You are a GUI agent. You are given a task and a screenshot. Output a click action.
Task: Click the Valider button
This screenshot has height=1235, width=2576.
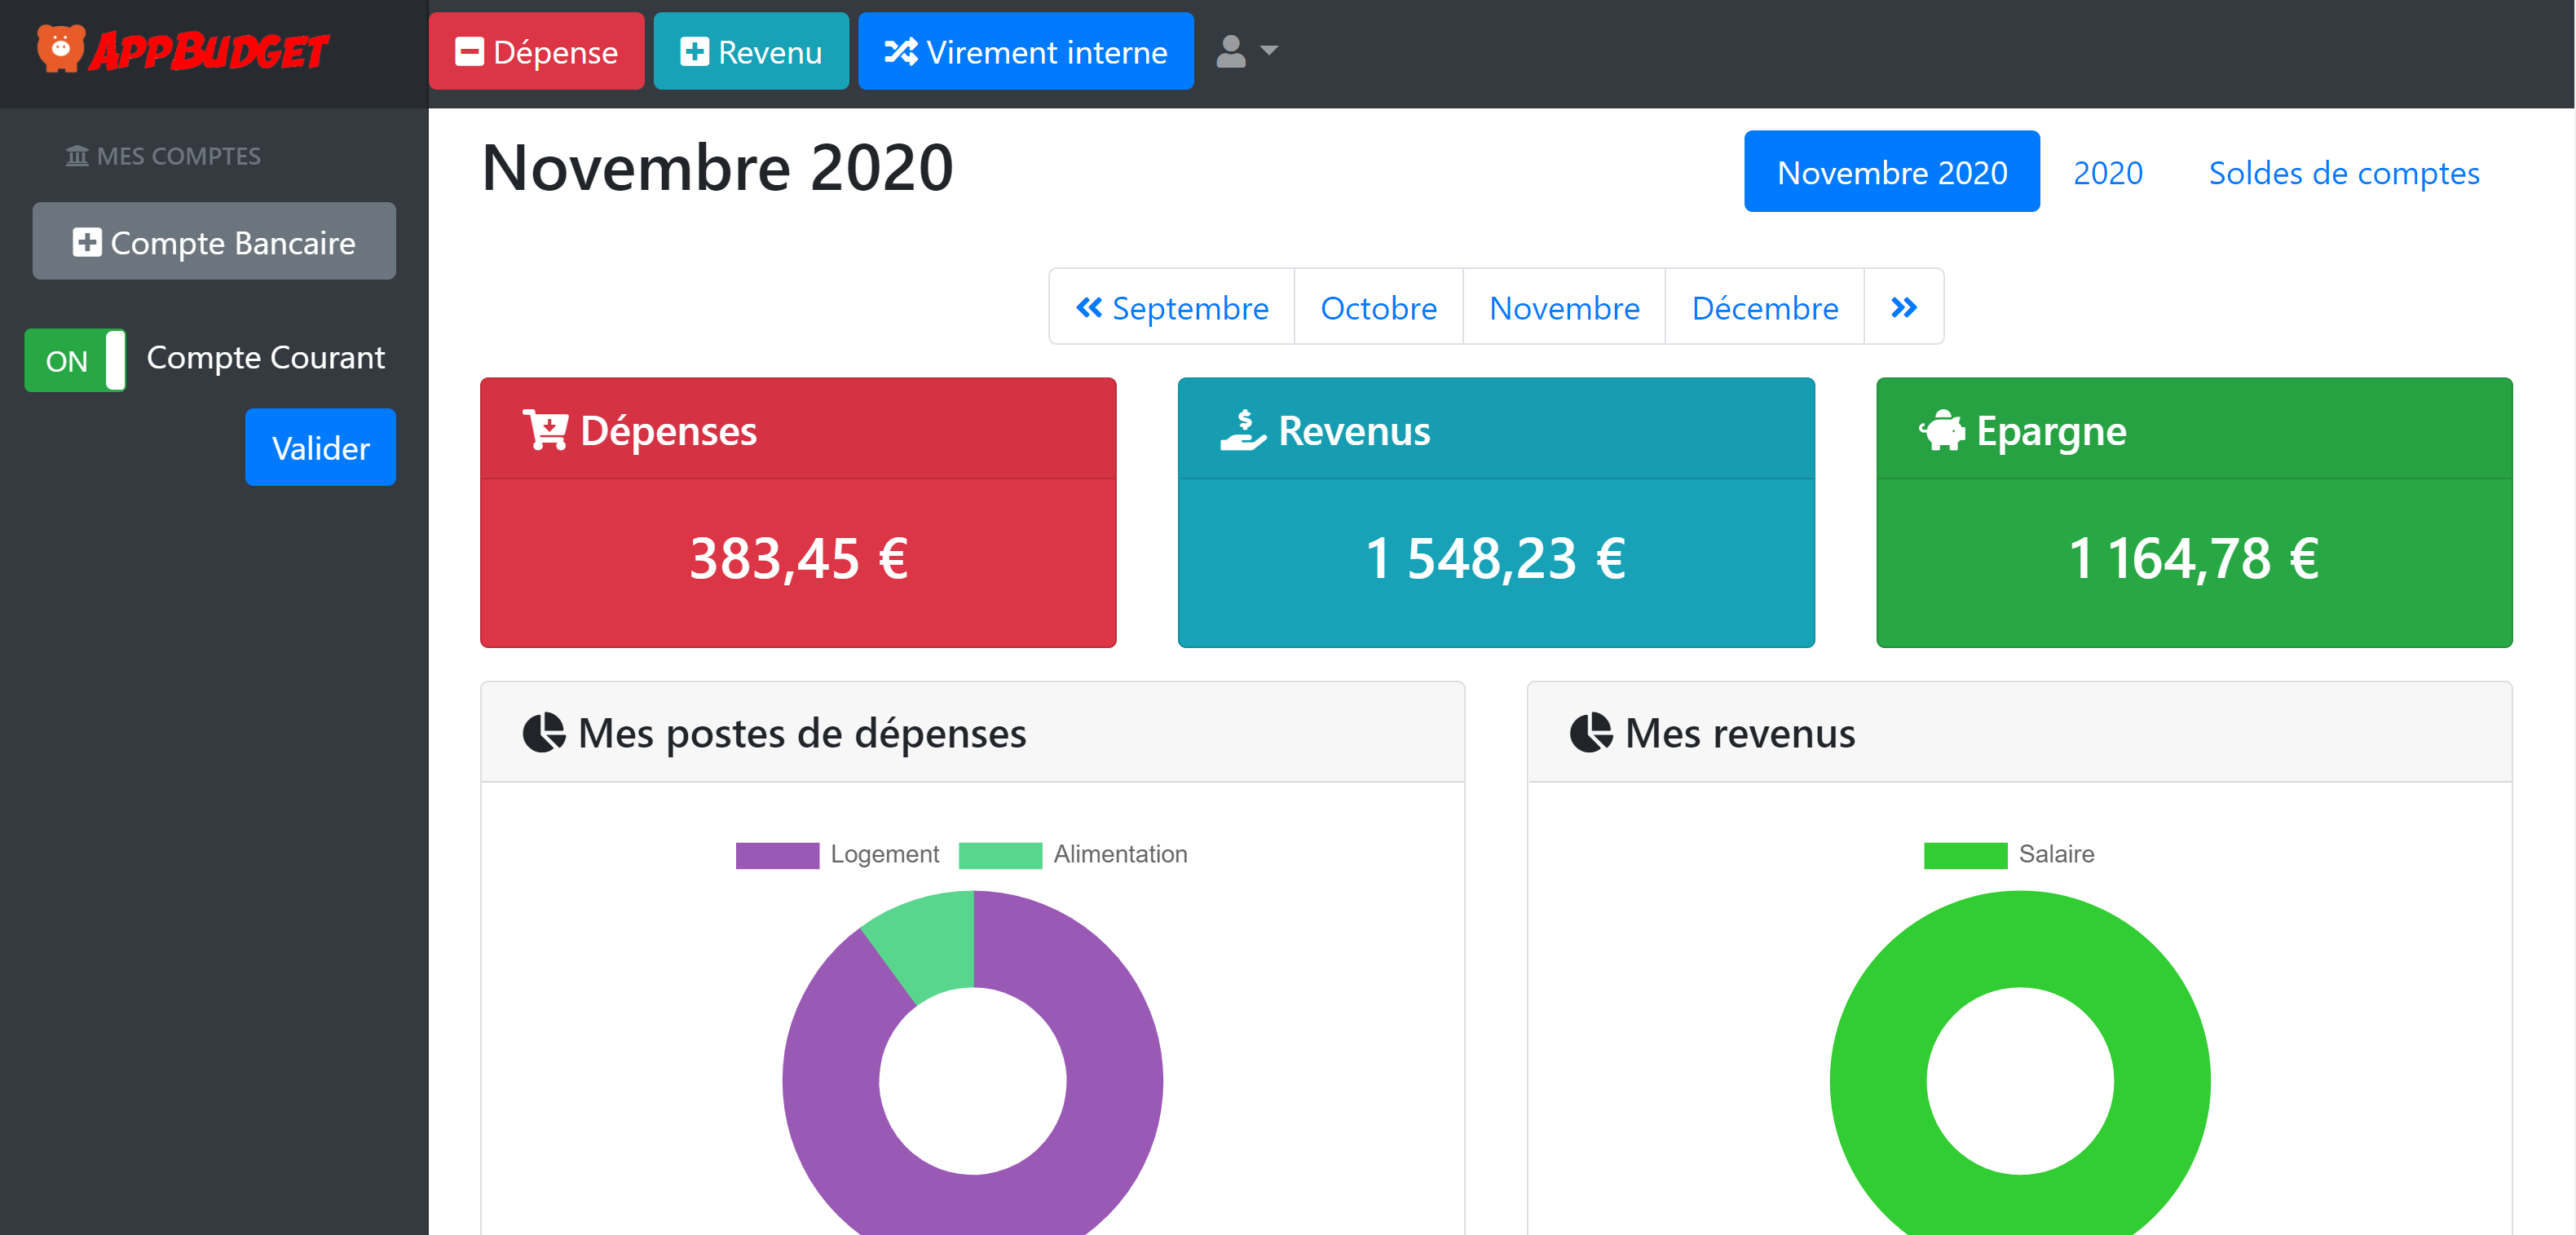[x=320, y=447]
